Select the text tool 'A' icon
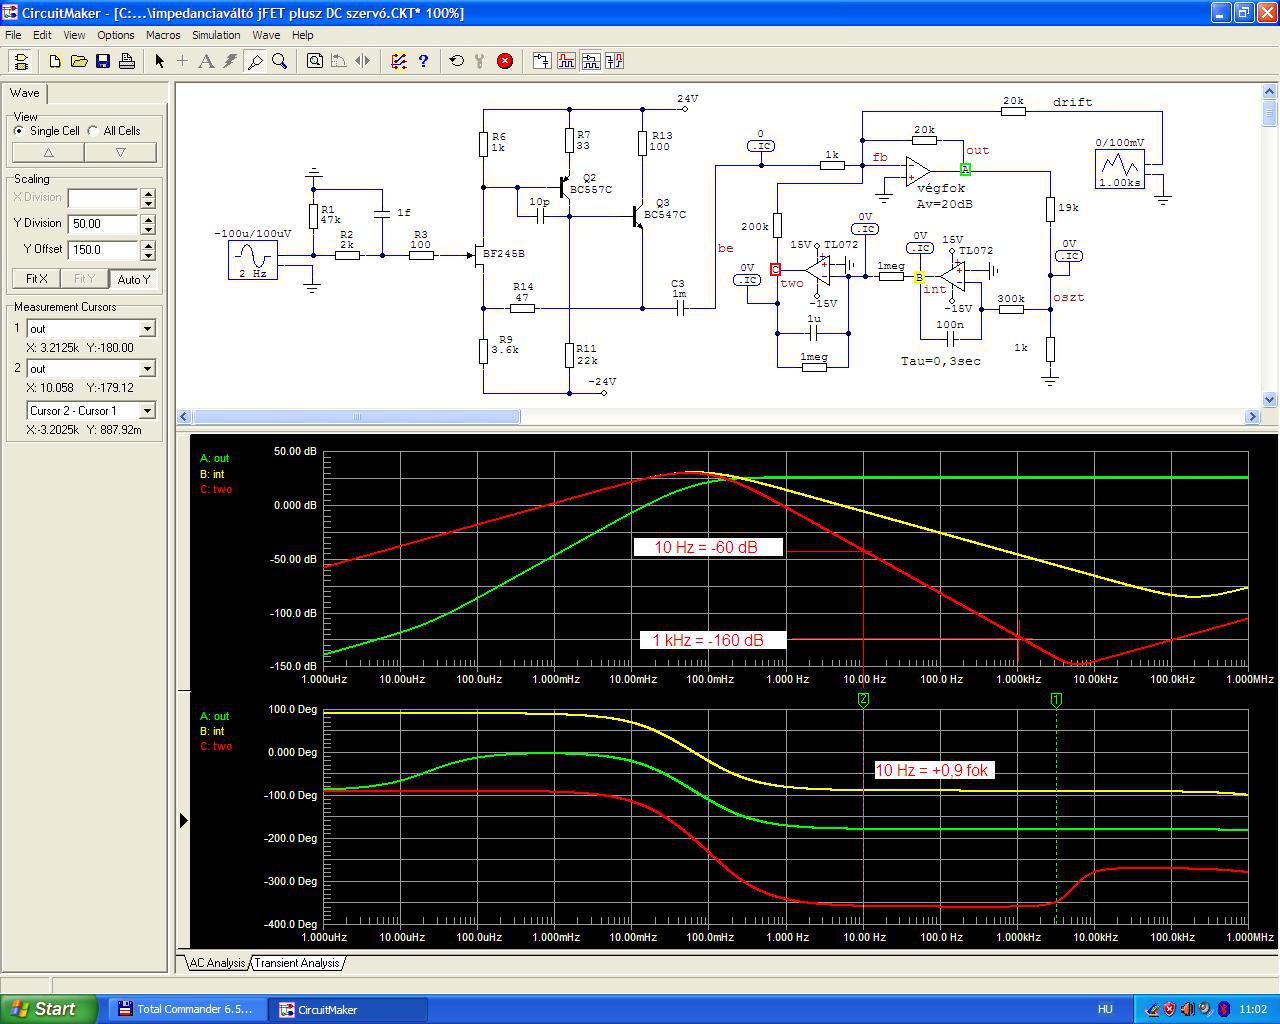The image size is (1280, 1024). [x=206, y=61]
